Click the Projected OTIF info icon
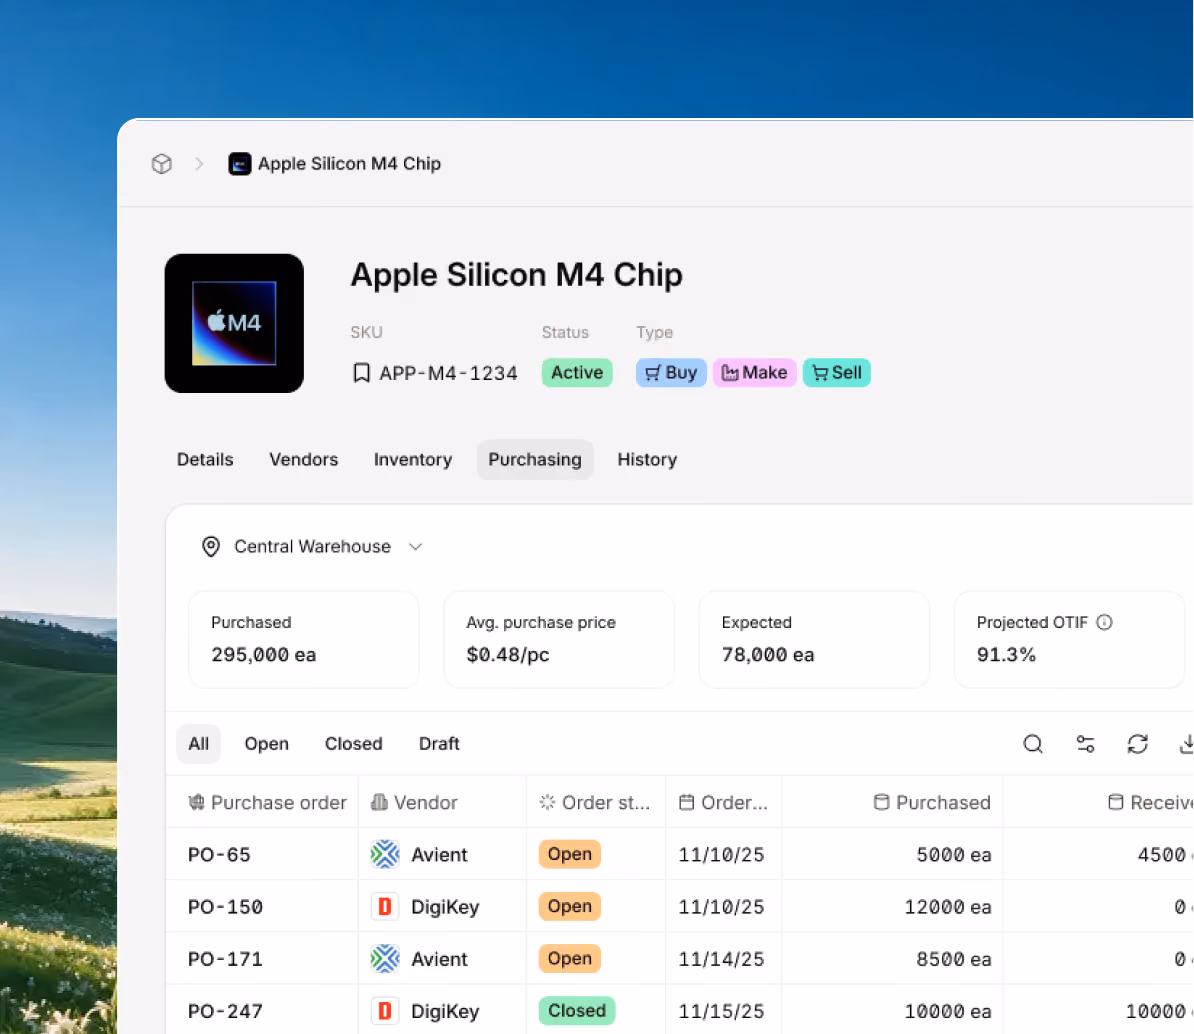 click(1104, 622)
